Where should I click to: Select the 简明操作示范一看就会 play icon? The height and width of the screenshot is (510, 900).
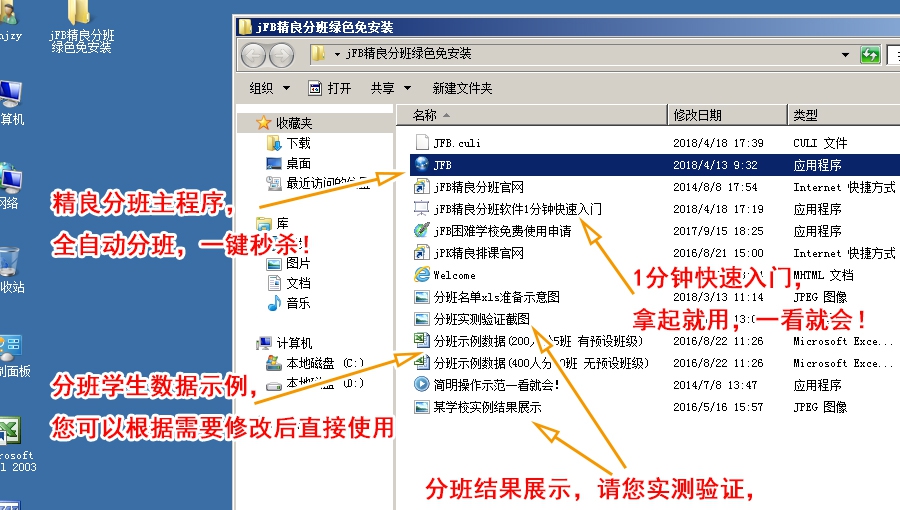(x=422, y=384)
